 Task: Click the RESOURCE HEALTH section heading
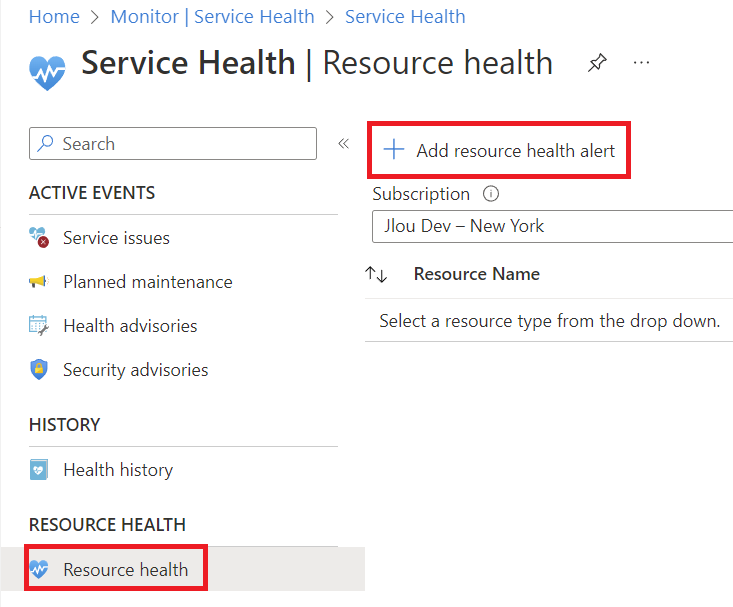pyautogui.click(x=108, y=525)
